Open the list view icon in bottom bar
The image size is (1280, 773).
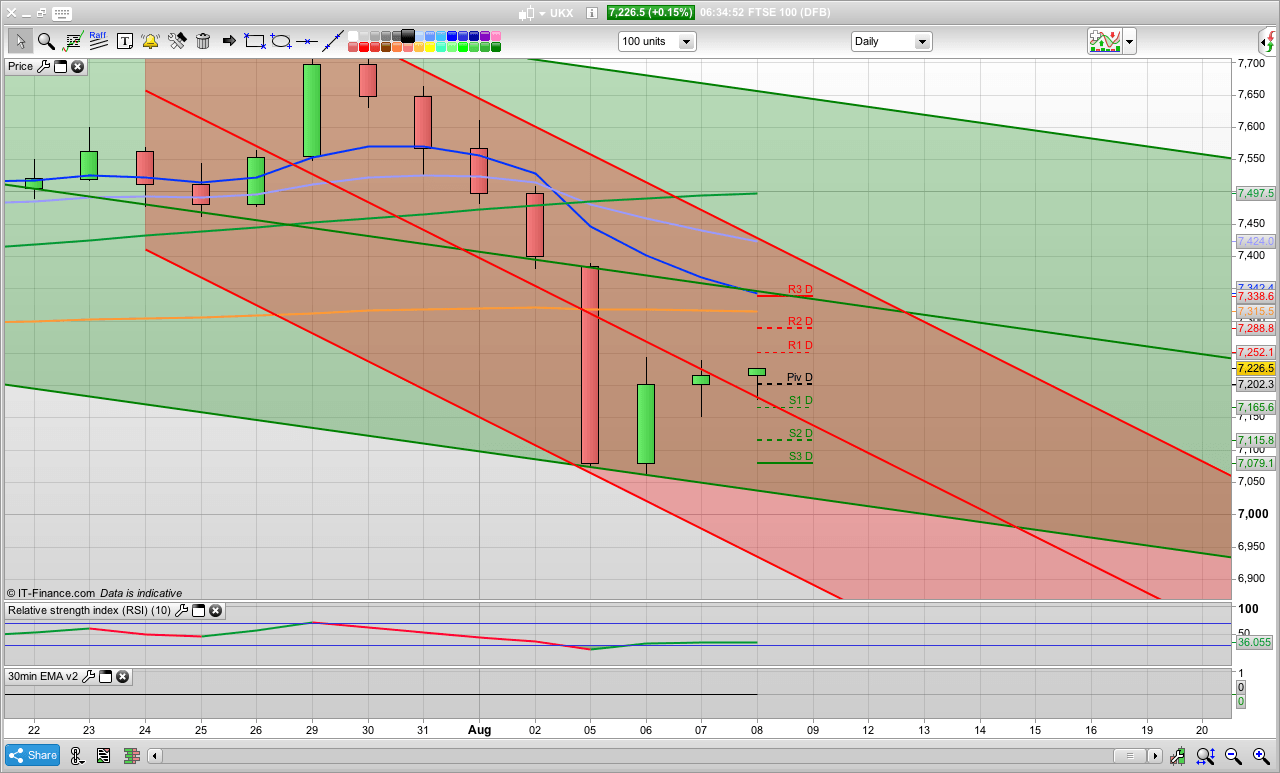coord(105,756)
